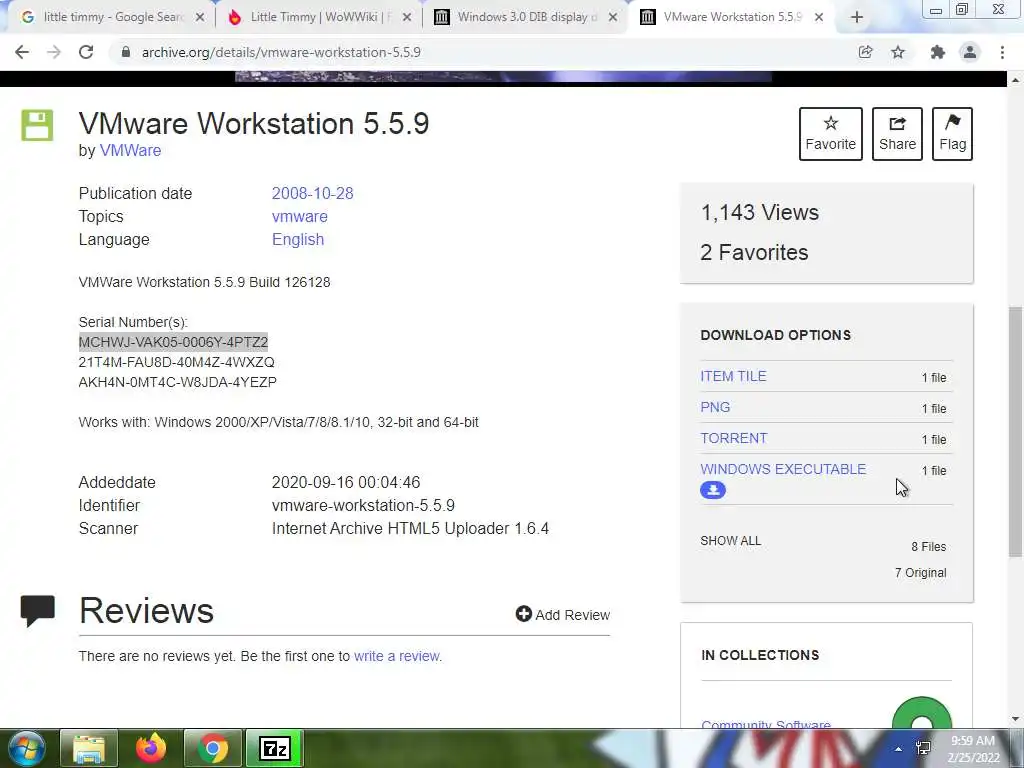The image size is (1024, 768).
Task: Open the WINDOWS EXECUTABLE download link
Action: tap(783, 469)
